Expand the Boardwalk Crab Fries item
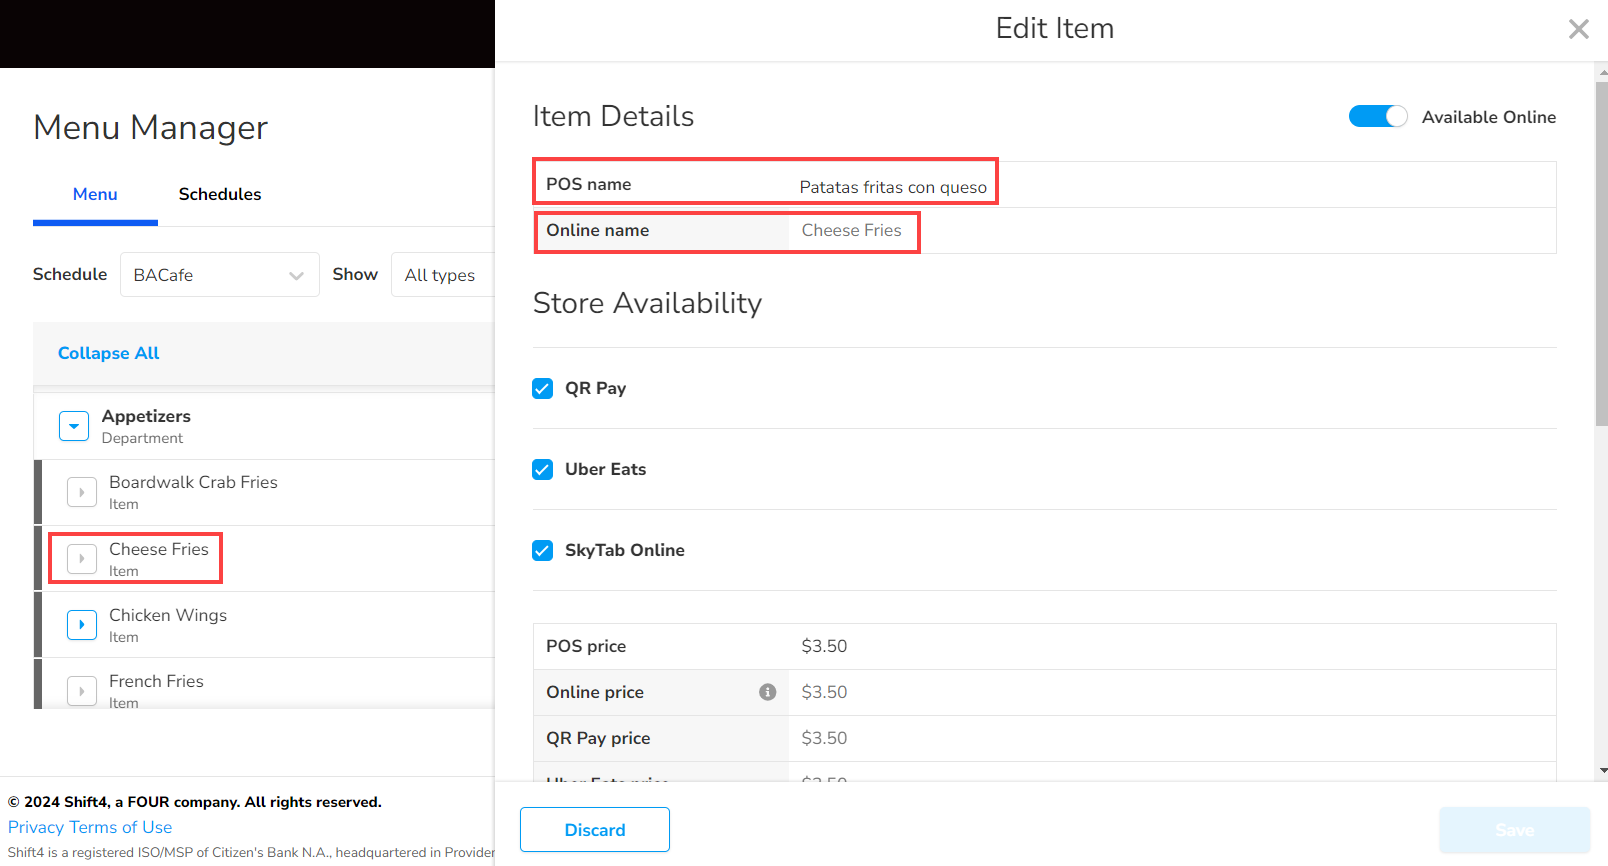 tap(82, 492)
